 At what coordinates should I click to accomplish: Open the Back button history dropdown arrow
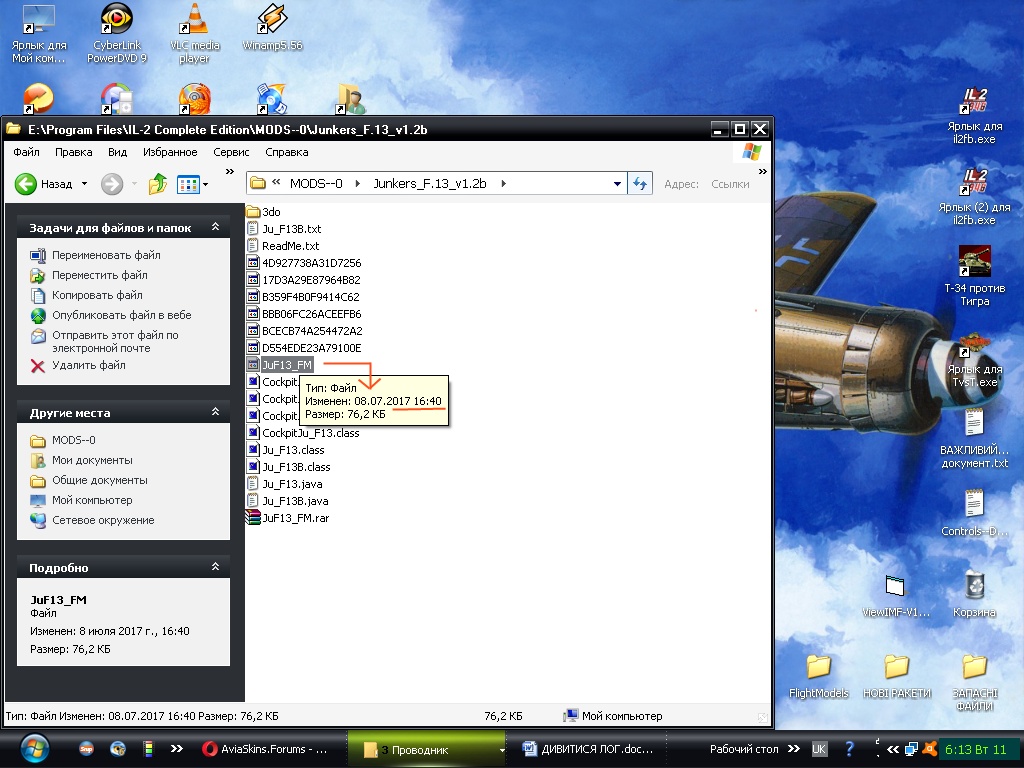(x=84, y=184)
